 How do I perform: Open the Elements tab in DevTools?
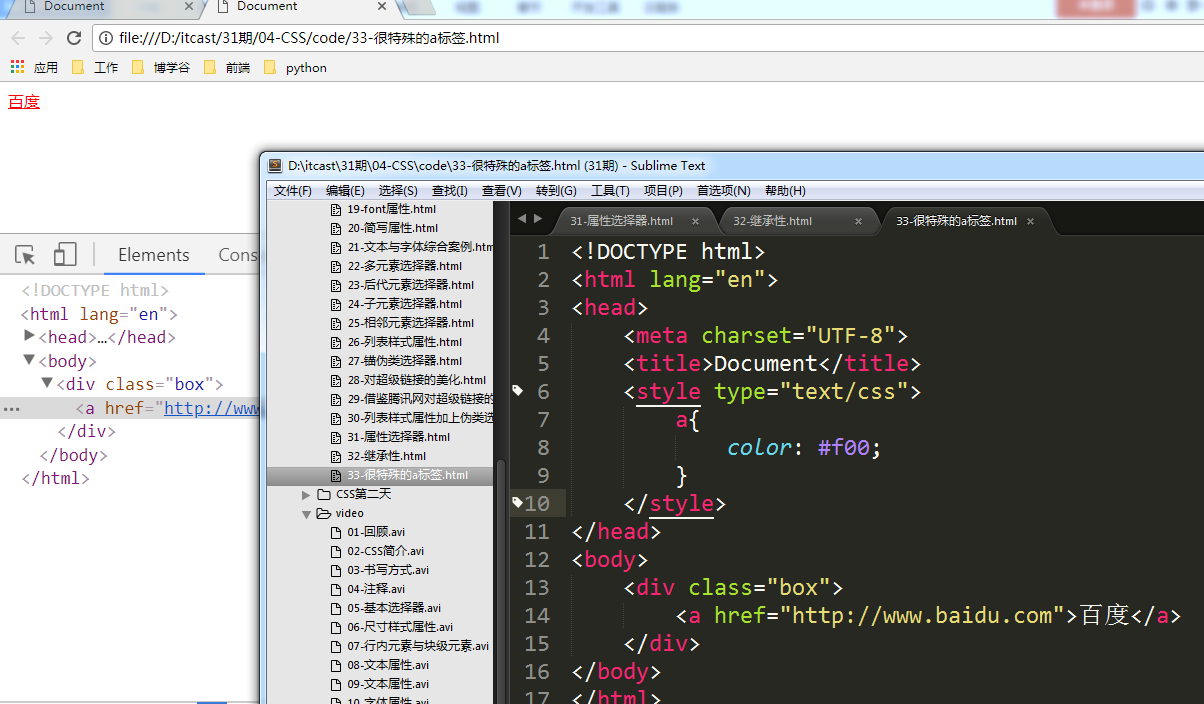point(153,255)
